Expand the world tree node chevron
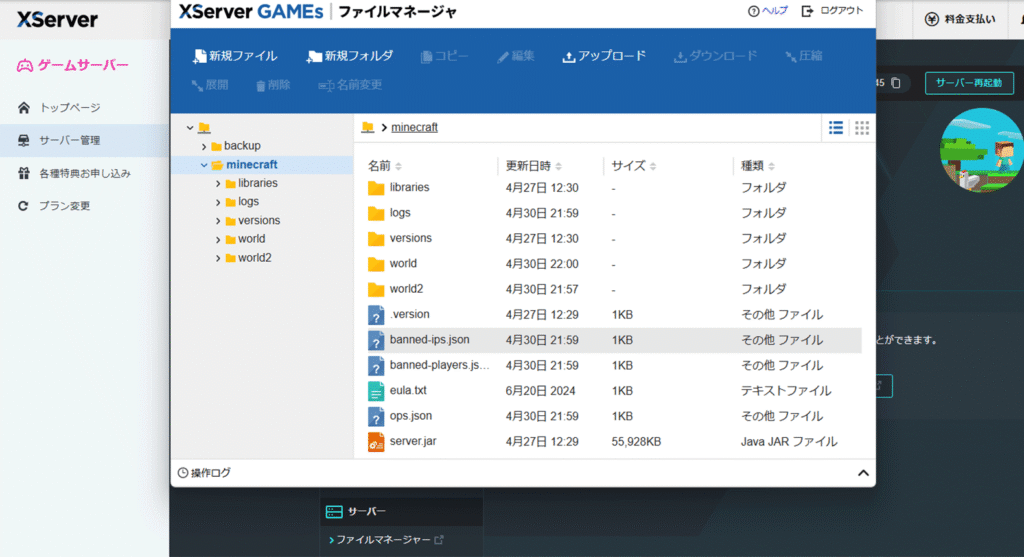This screenshot has height=557, width=1024. (x=218, y=240)
